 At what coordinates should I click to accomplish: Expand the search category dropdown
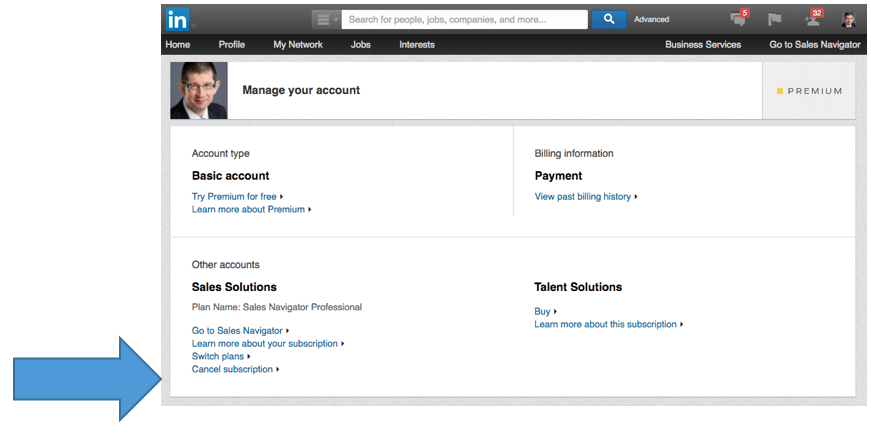point(326,19)
